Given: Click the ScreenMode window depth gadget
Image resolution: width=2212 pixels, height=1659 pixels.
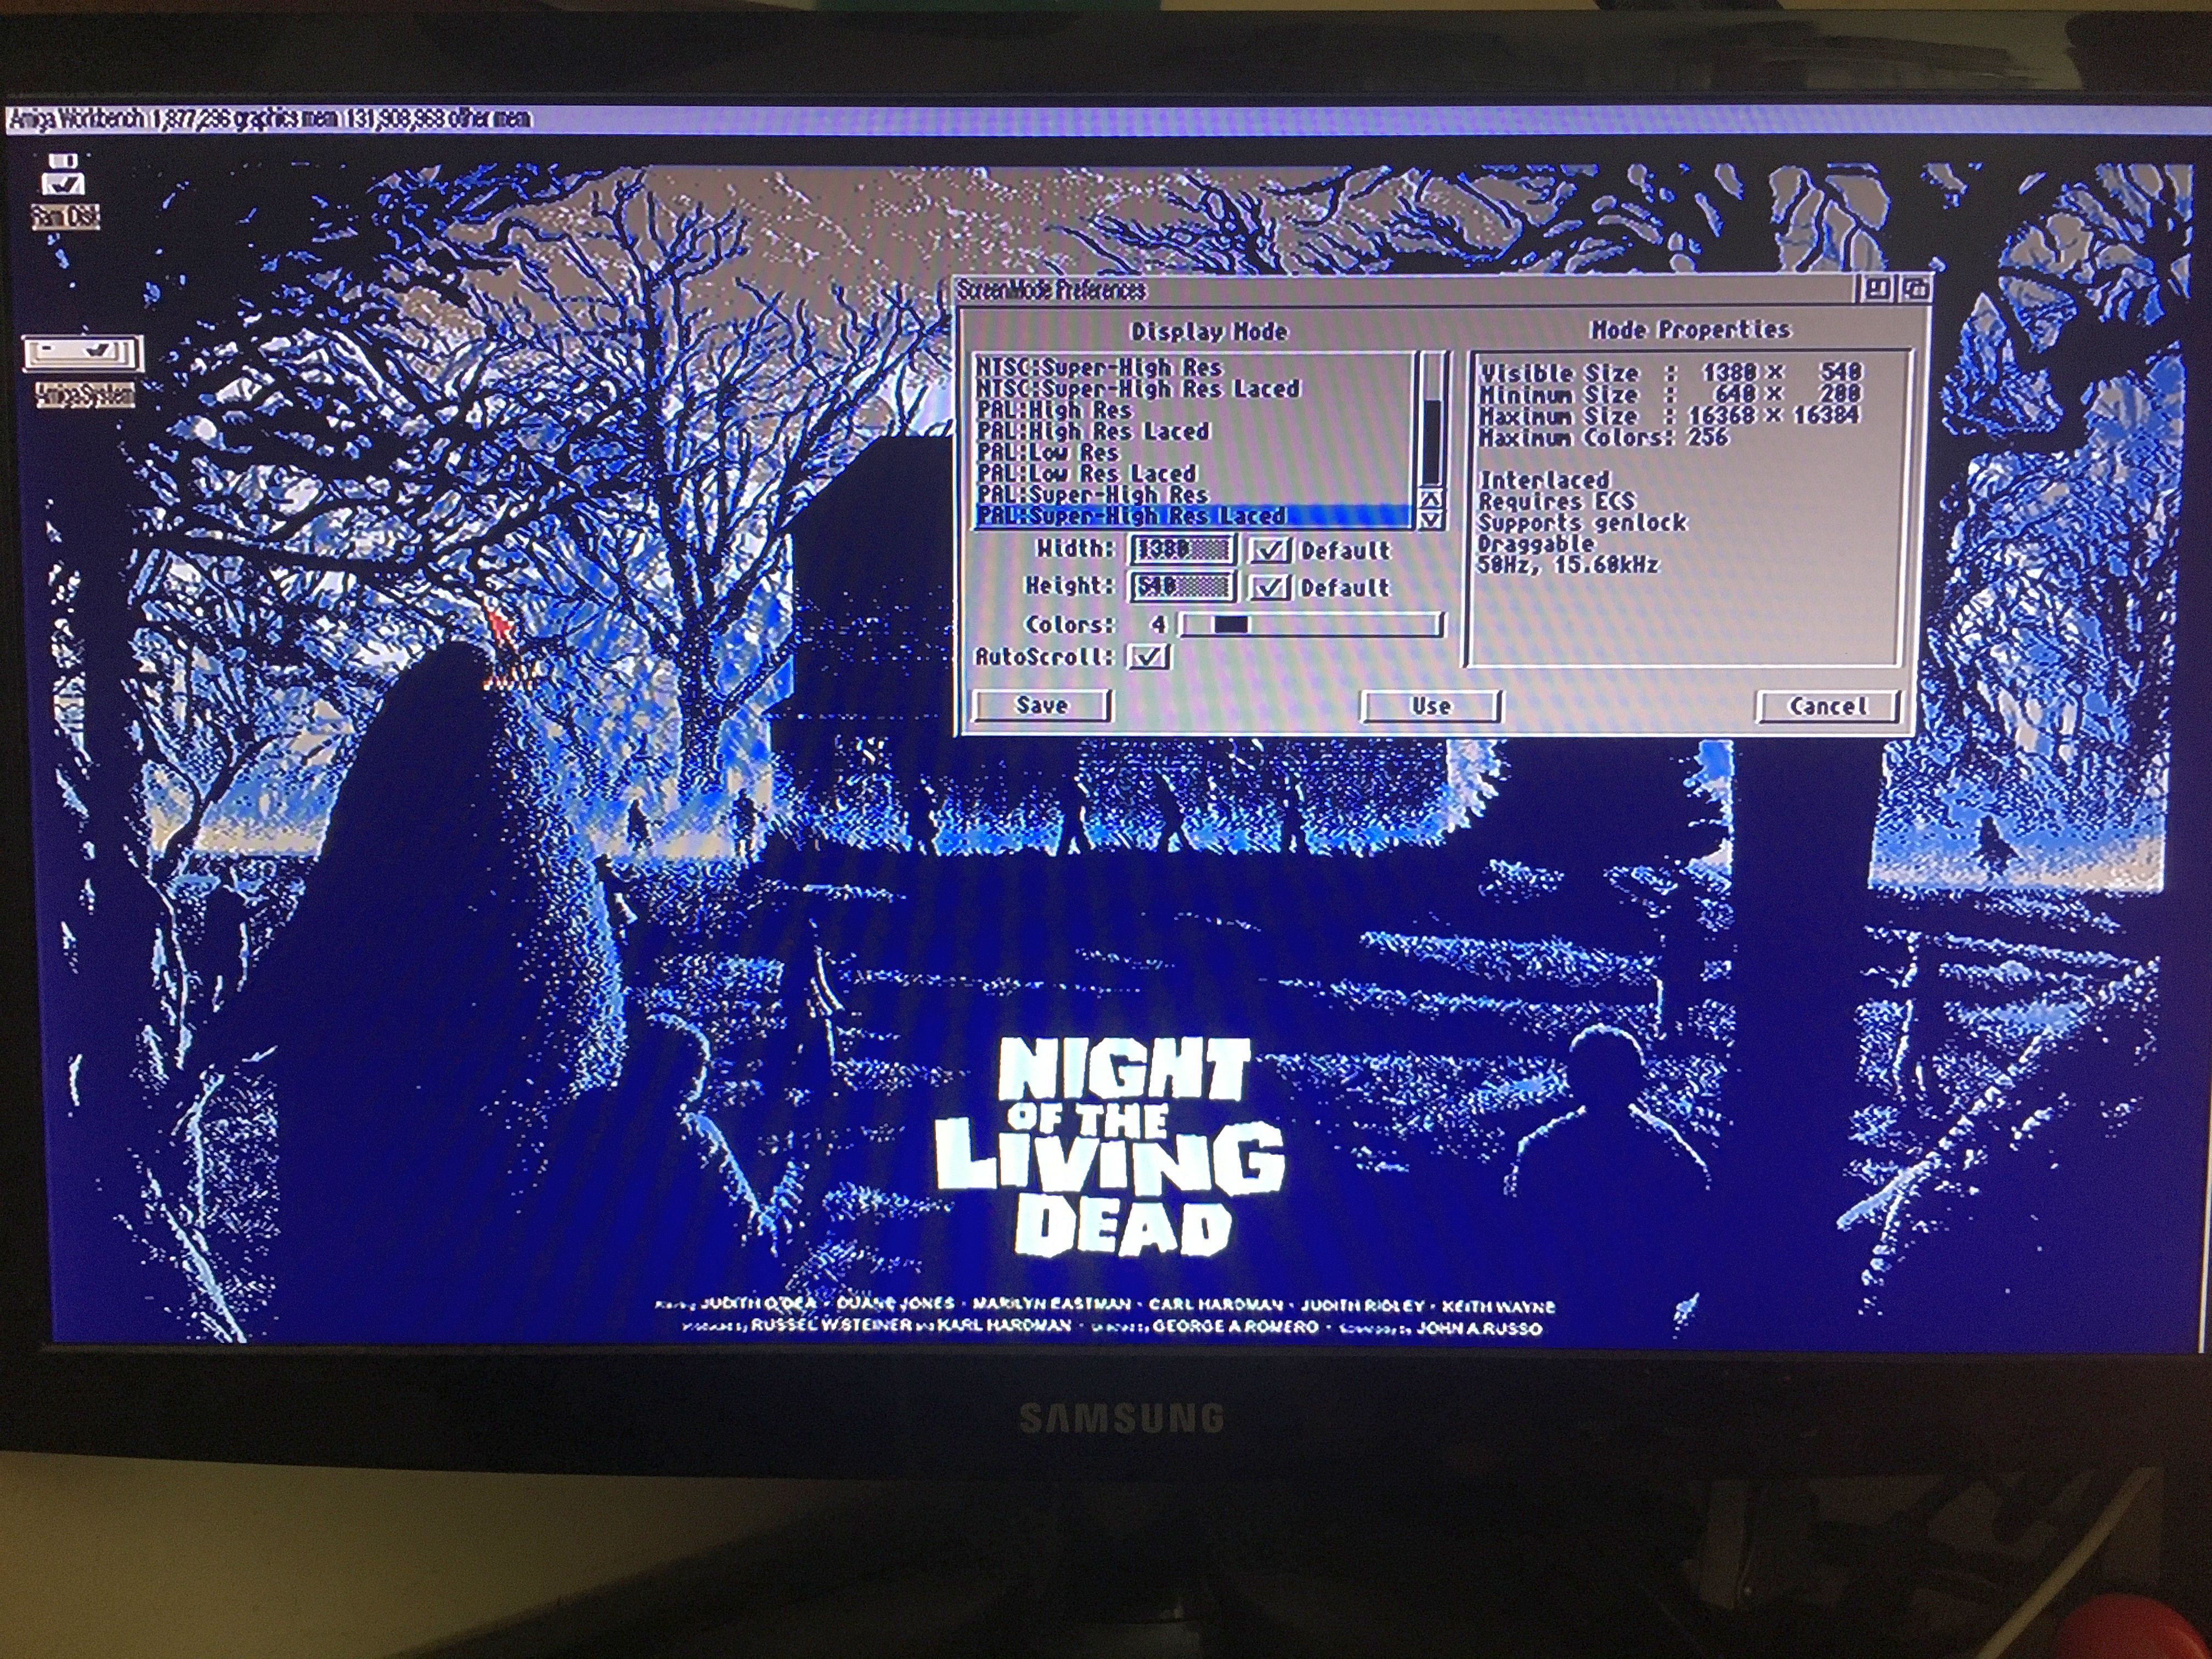Looking at the screenshot, I should [1915, 290].
